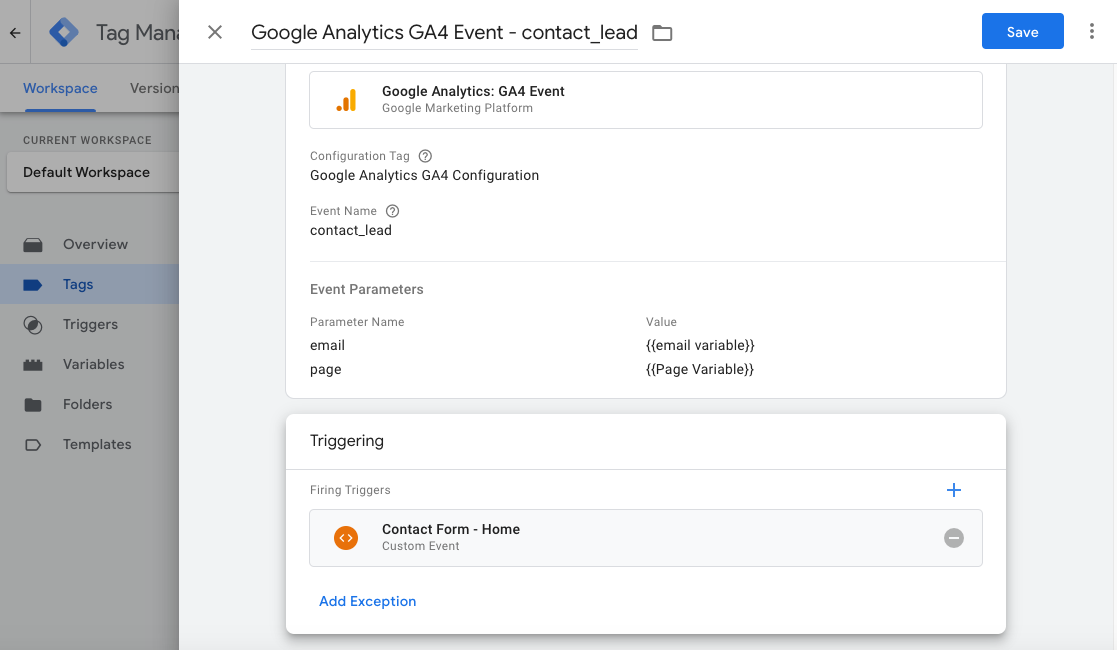Click the Add Exception link
The width and height of the screenshot is (1117, 650).
(366, 601)
